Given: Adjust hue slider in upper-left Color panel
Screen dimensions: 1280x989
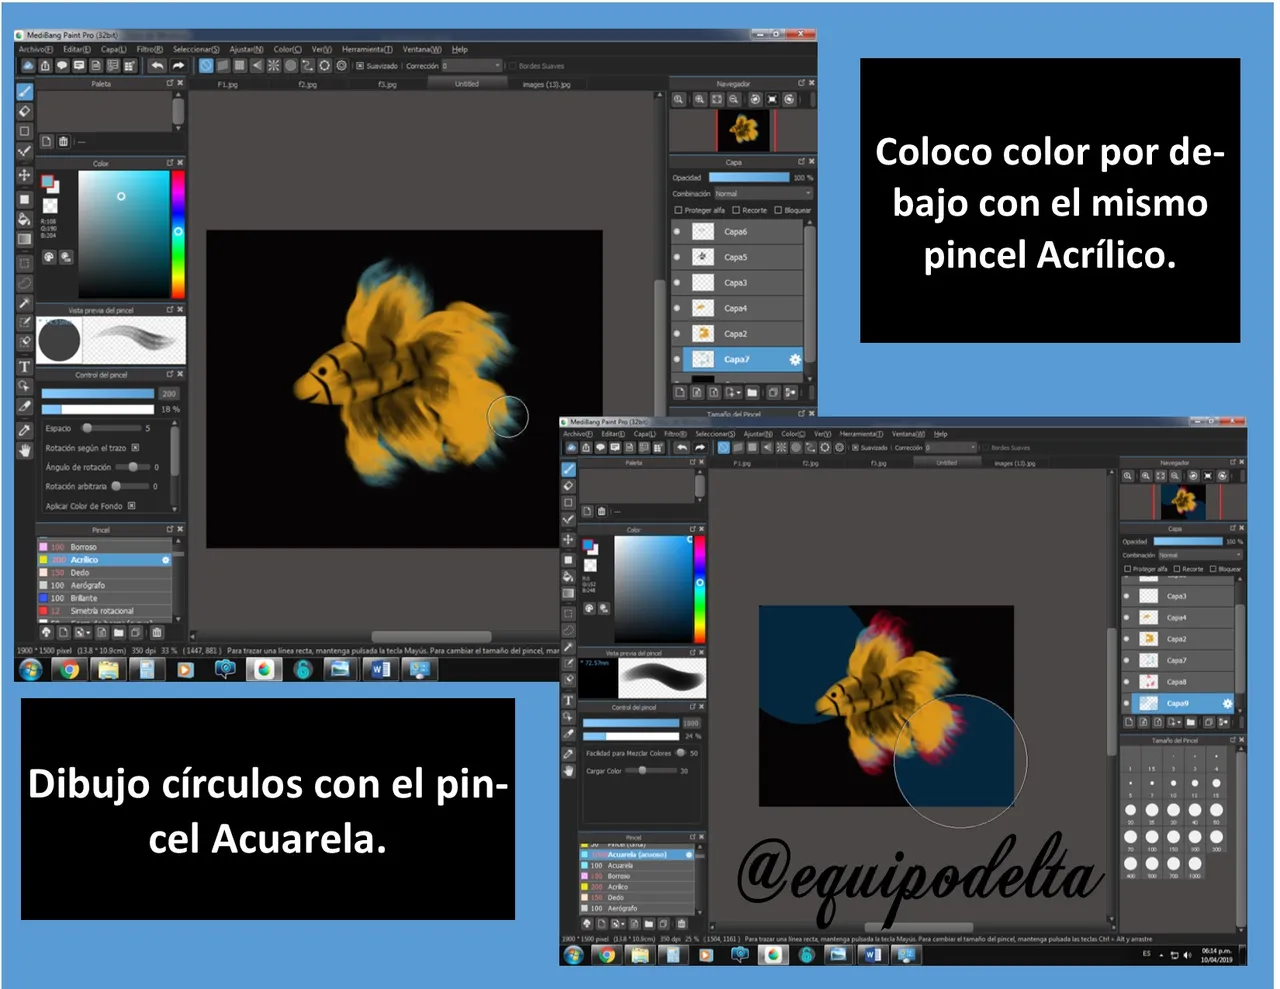Looking at the screenshot, I should coord(178,235).
